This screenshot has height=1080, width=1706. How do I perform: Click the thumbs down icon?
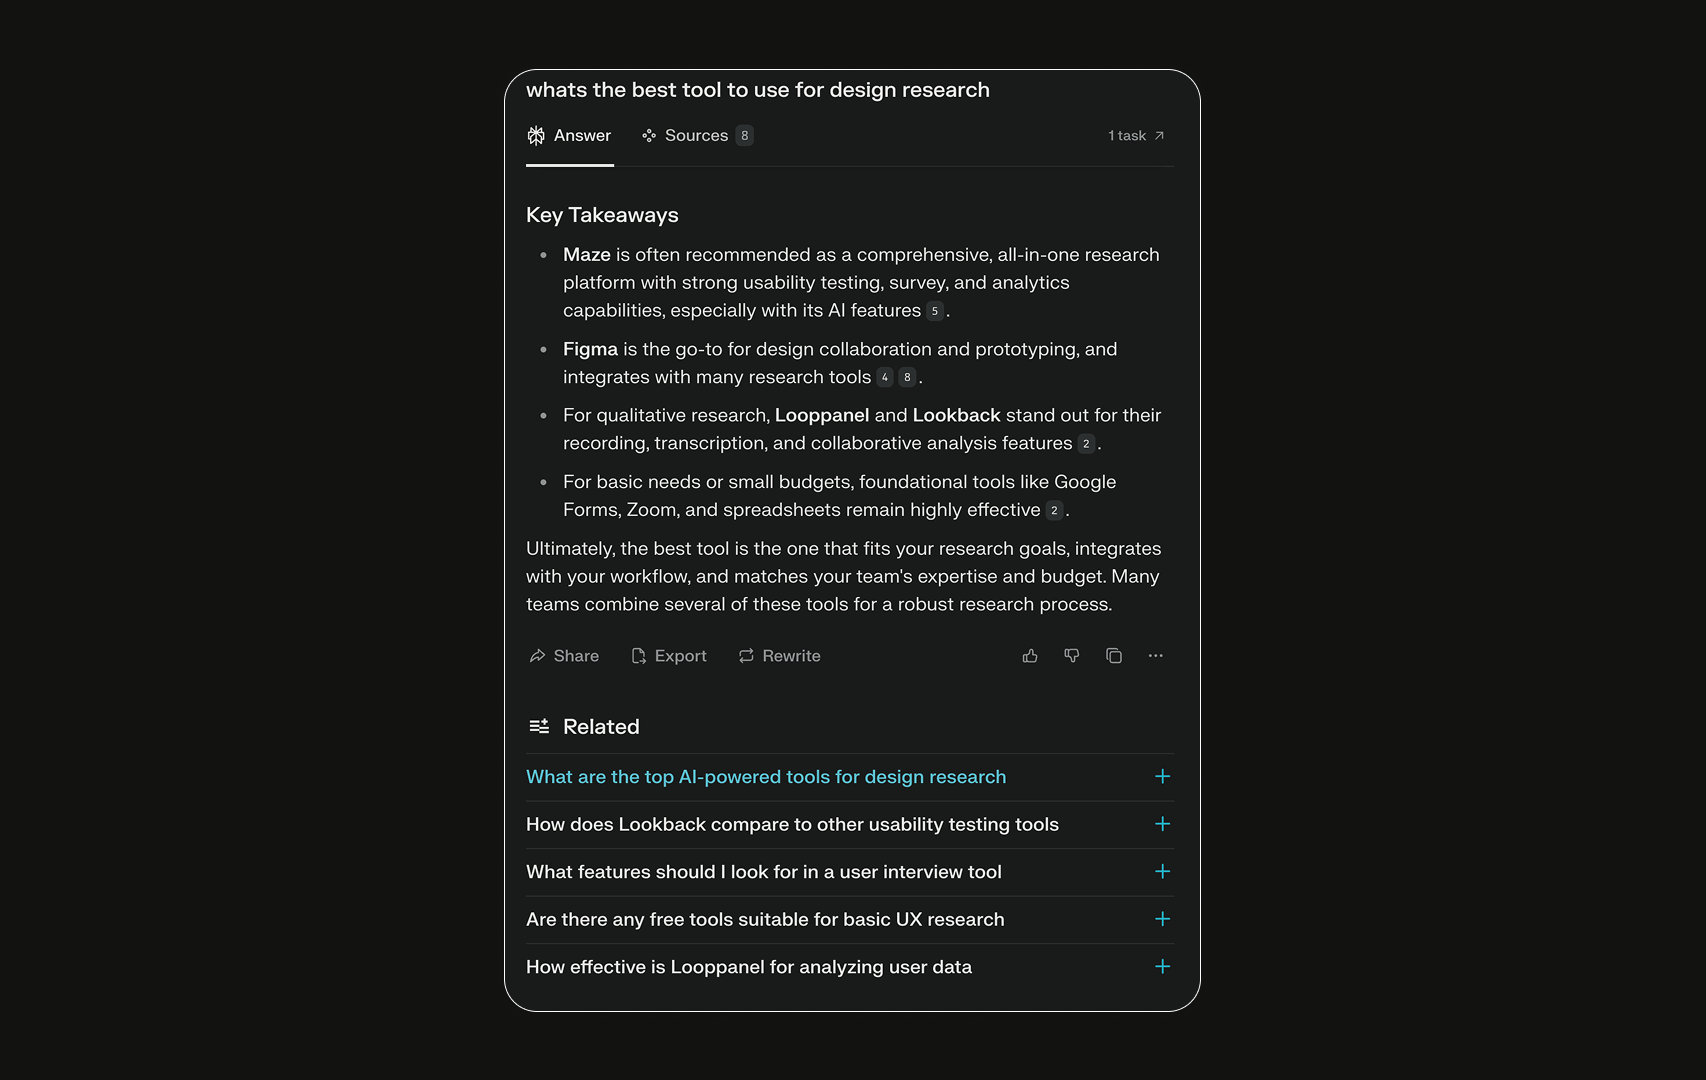1072,656
